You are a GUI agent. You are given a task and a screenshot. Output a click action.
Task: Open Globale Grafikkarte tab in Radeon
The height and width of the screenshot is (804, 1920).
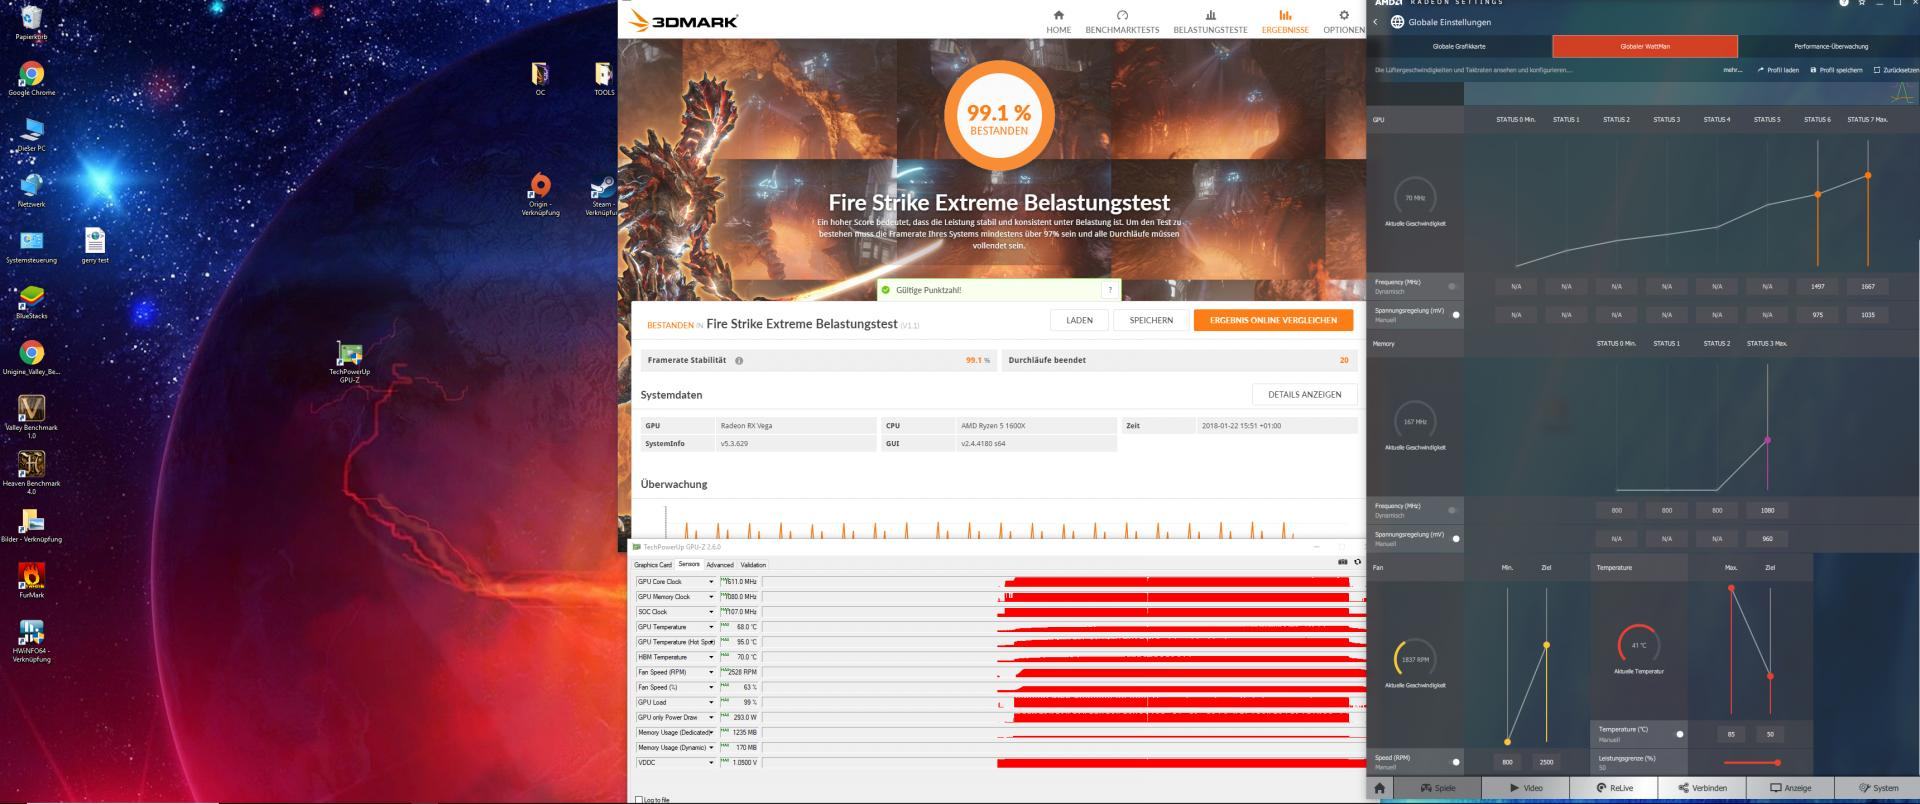[x=1459, y=46]
